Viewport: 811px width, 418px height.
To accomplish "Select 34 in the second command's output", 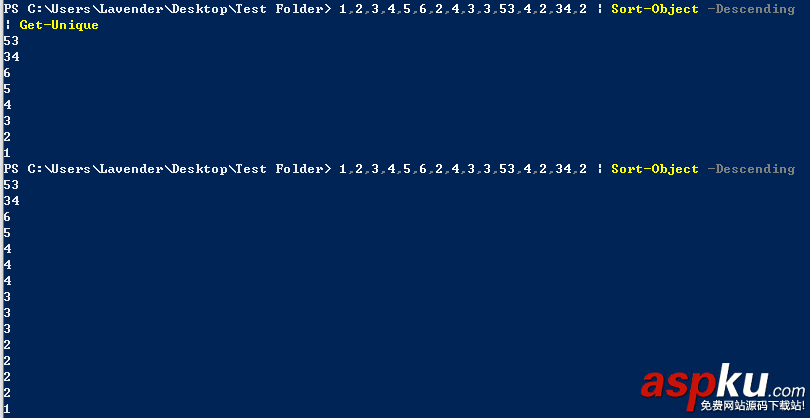I will [x=11, y=201].
